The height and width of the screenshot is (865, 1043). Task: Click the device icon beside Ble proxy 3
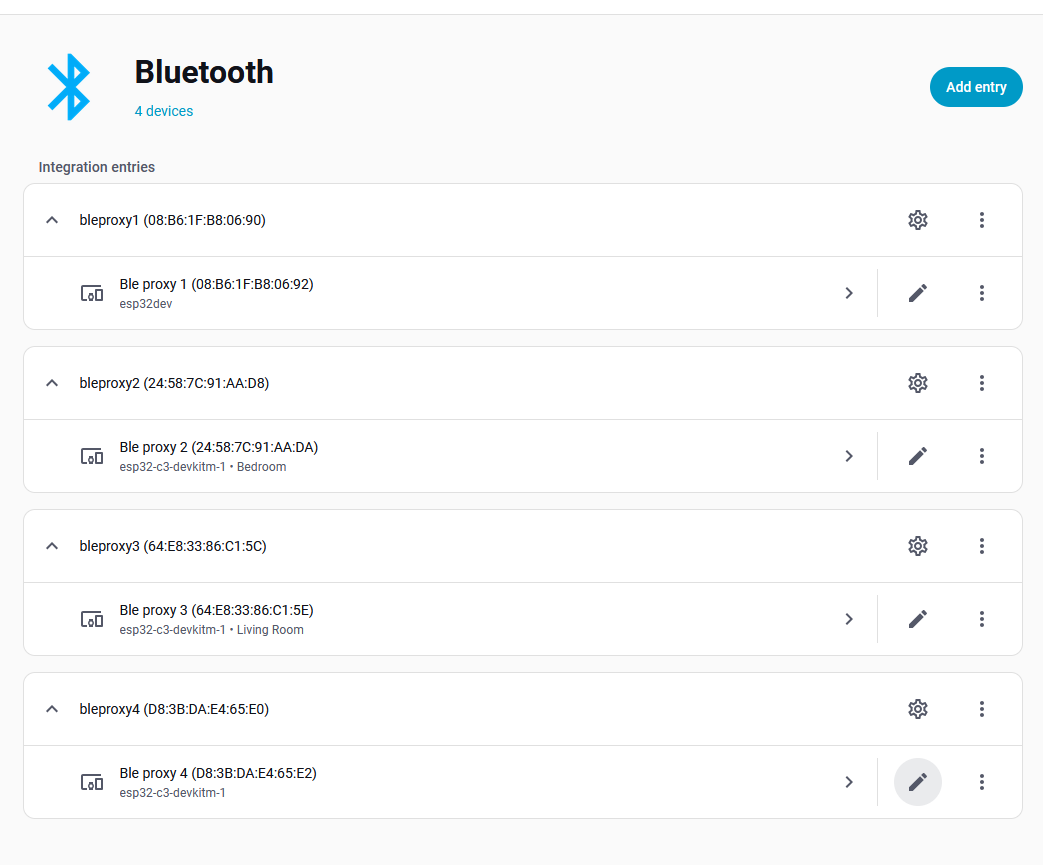click(x=91, y=619)
